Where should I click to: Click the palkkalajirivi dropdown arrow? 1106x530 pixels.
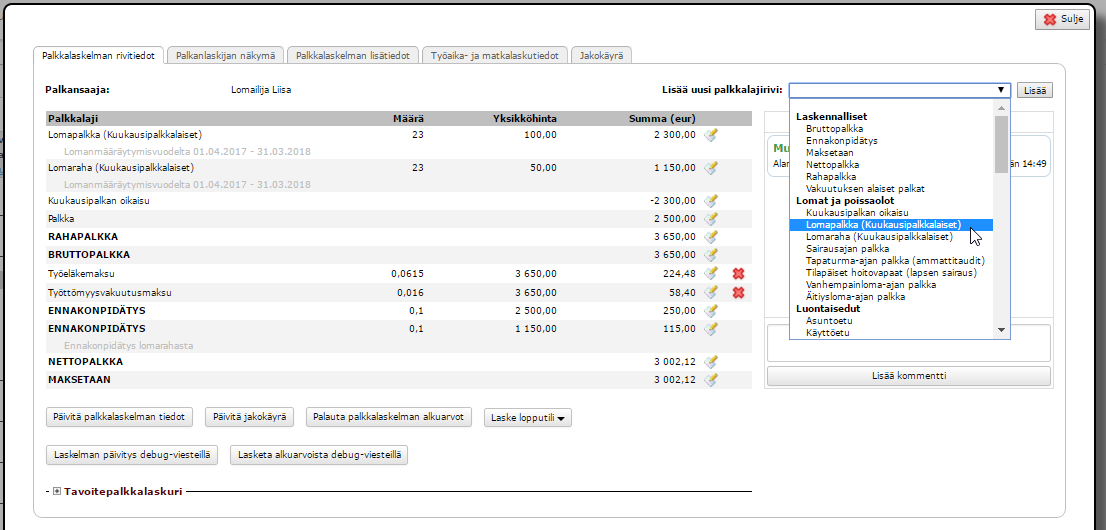point(1001,90)
